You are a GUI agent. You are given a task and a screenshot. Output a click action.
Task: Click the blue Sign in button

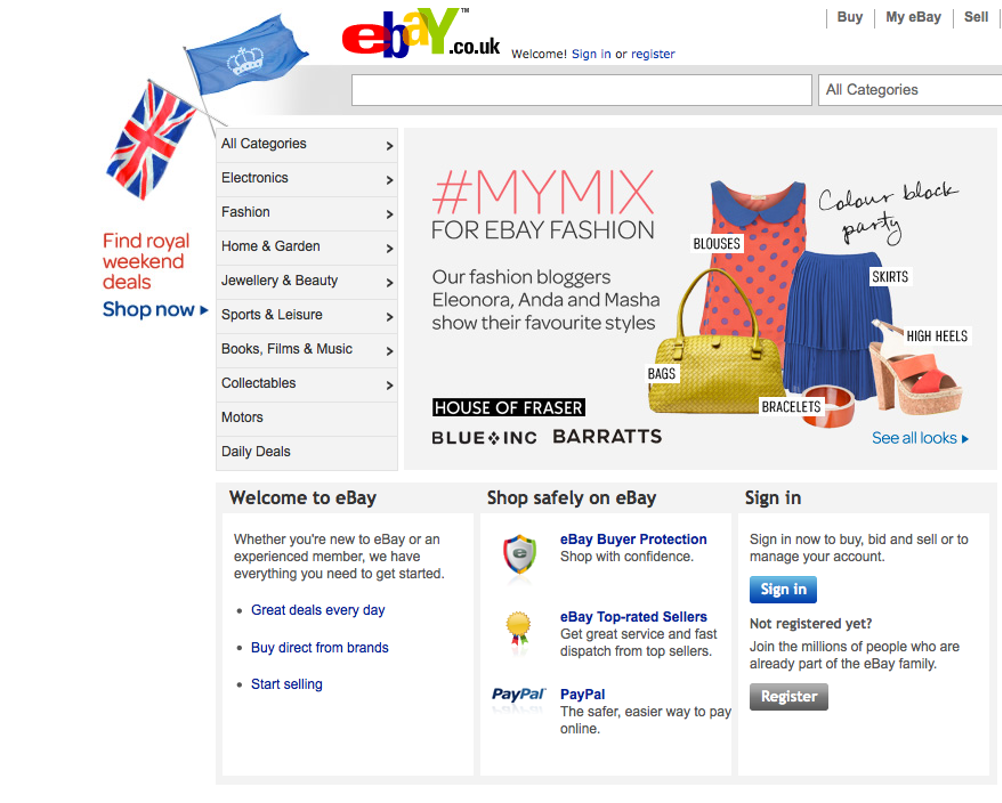pos(783,590)
